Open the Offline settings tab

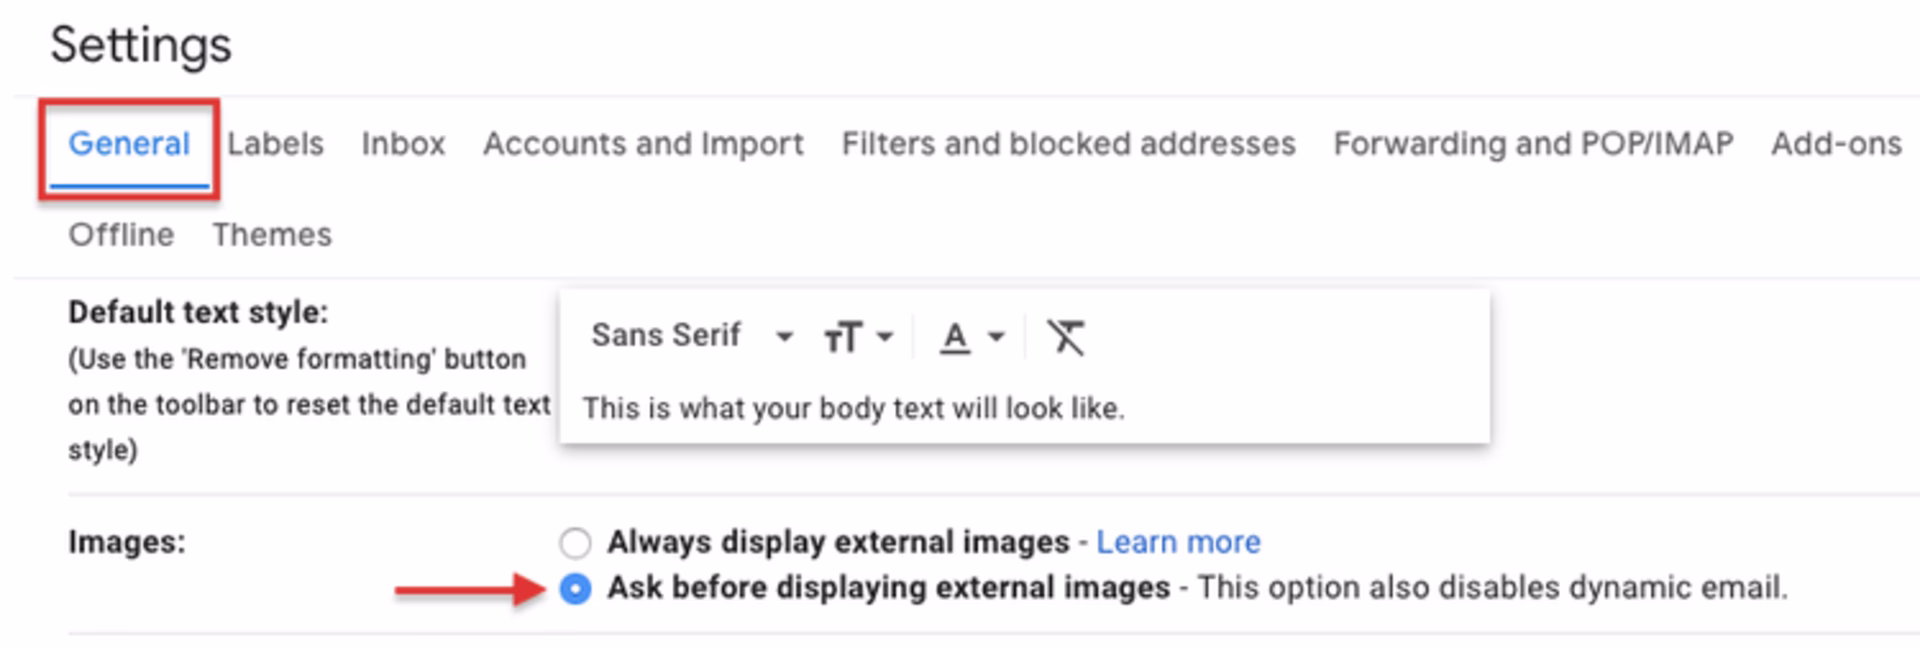pyautogui.click(x=121, y=235)
